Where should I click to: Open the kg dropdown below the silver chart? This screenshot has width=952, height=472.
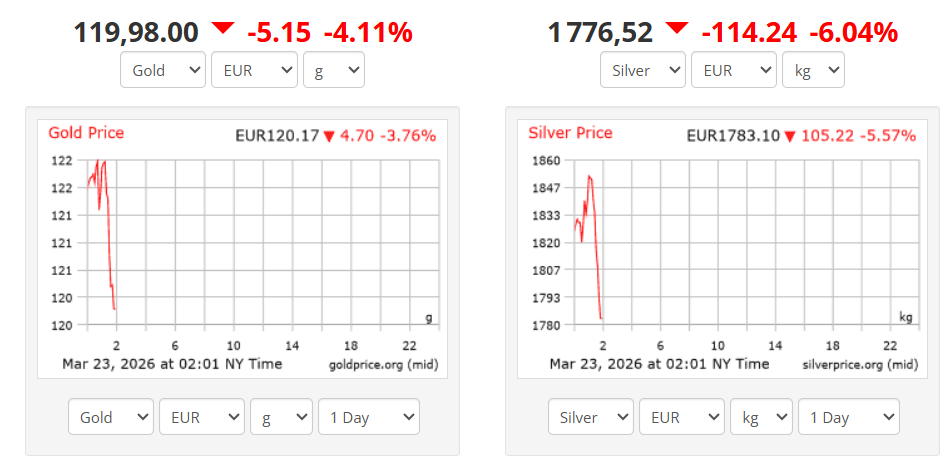pyautogui.click(x=761, y=417)
